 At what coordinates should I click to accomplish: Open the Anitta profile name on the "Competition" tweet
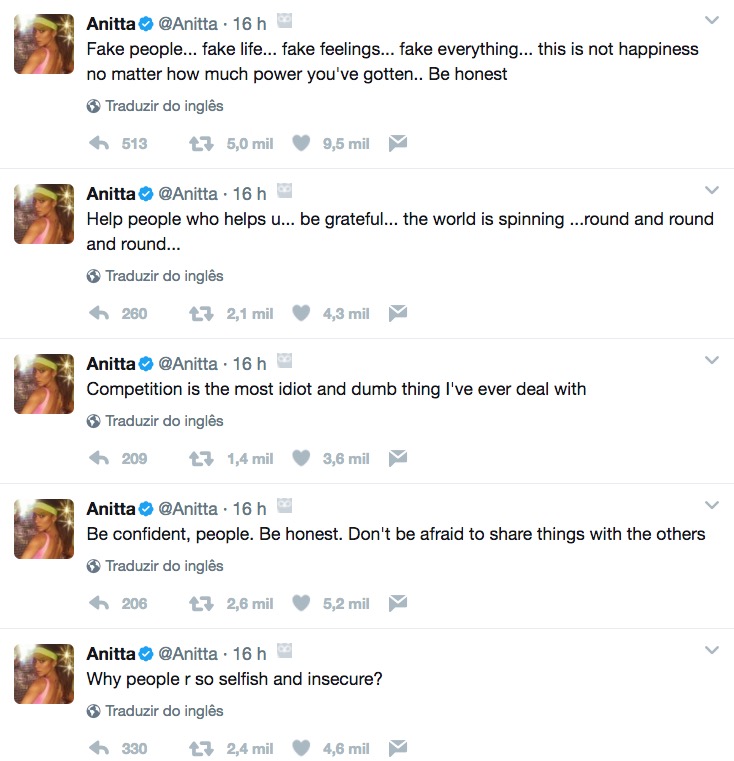coord(111,364)
